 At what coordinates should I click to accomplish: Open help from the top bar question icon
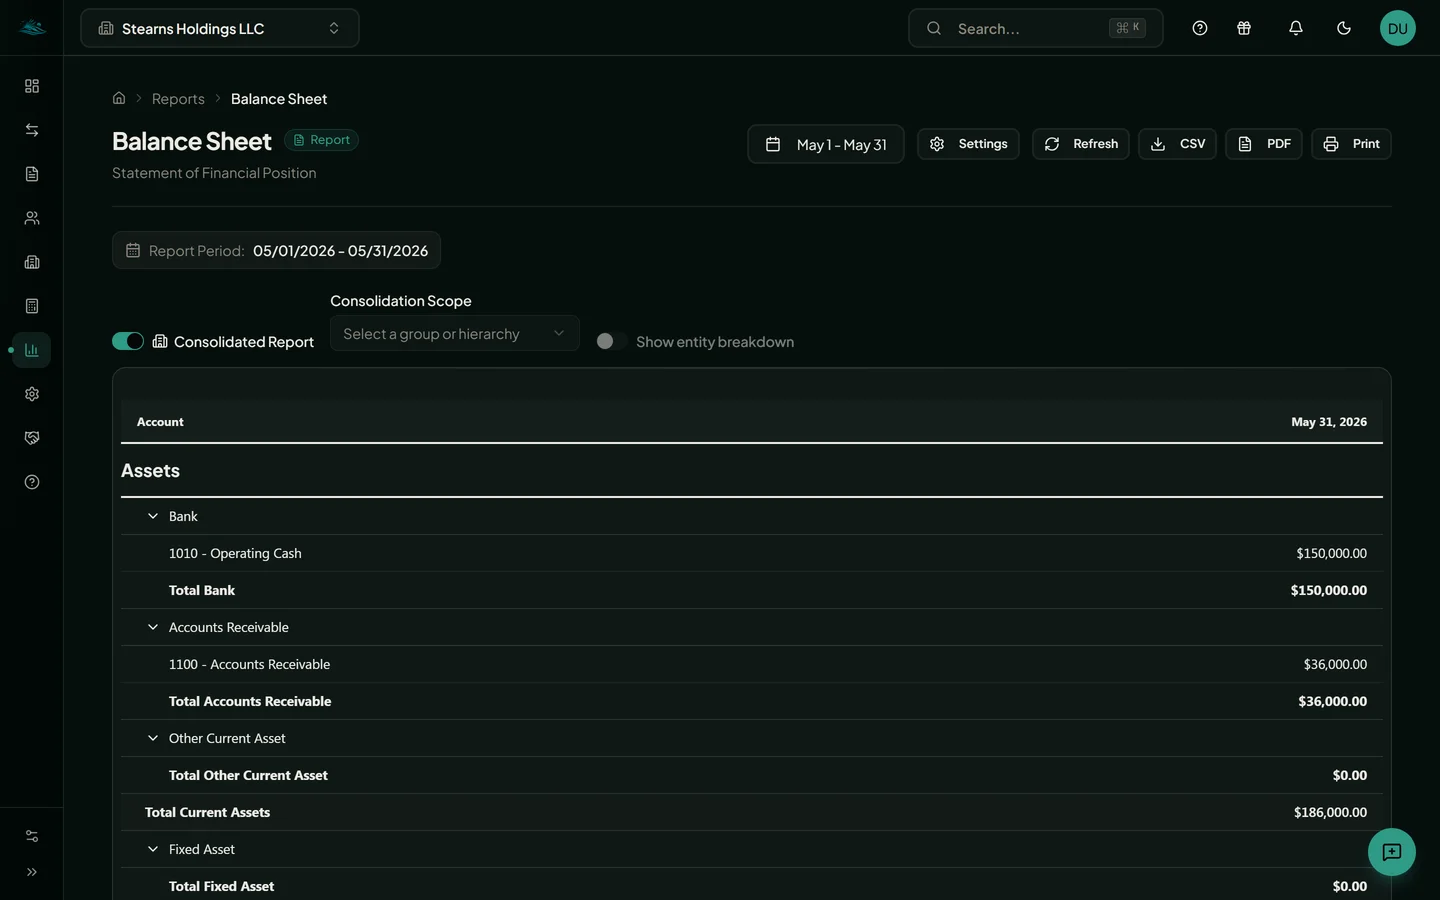click(1200, 28)
